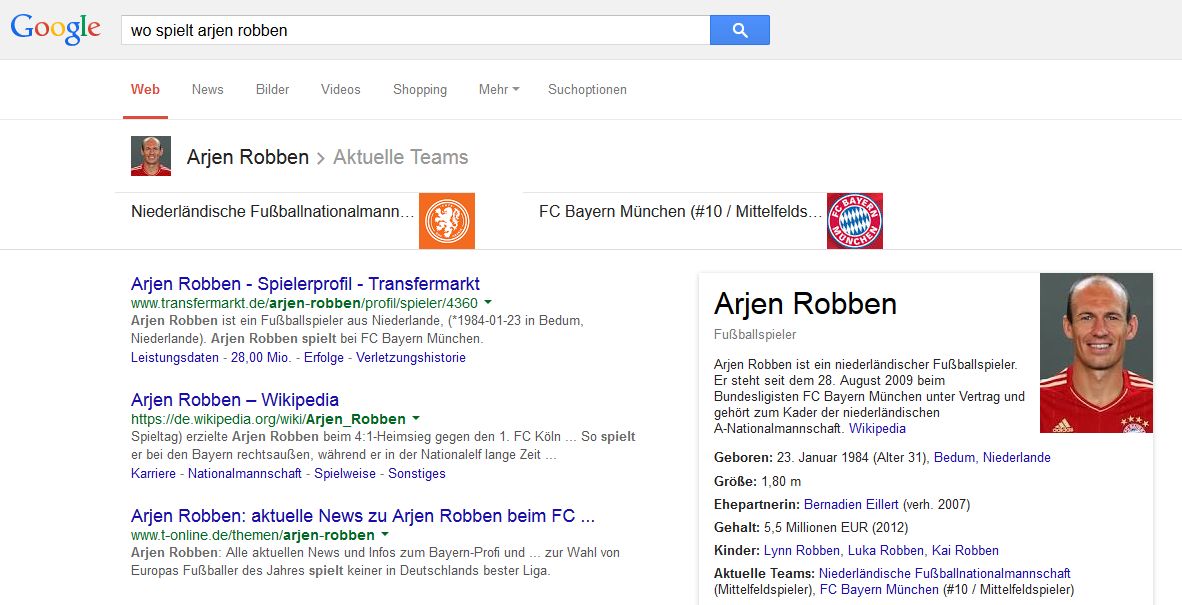
Task: Open Luka Robben link
Action: click(886, 550)
